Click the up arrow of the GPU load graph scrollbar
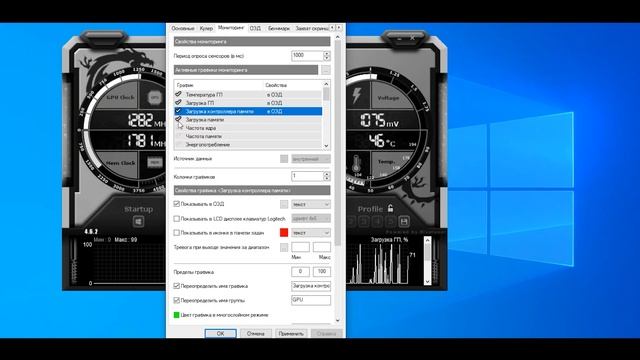 tap(427, 240)
